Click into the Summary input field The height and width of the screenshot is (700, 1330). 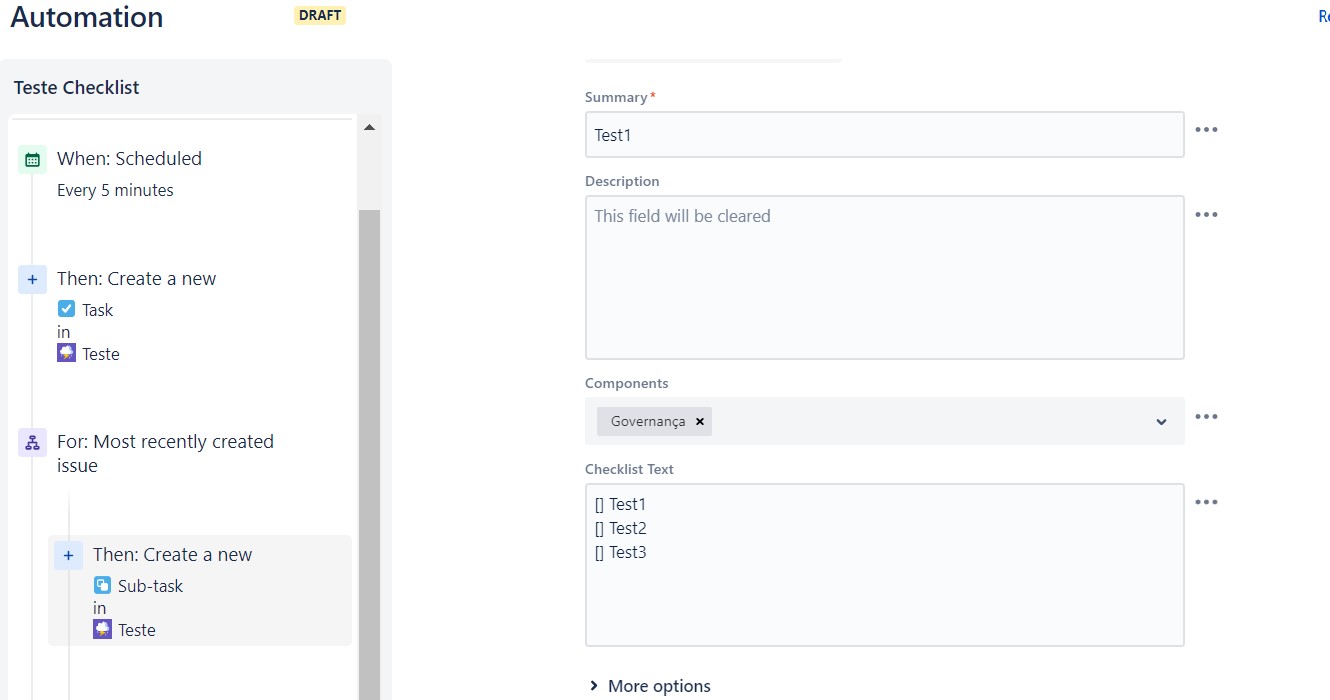point(884,134)
